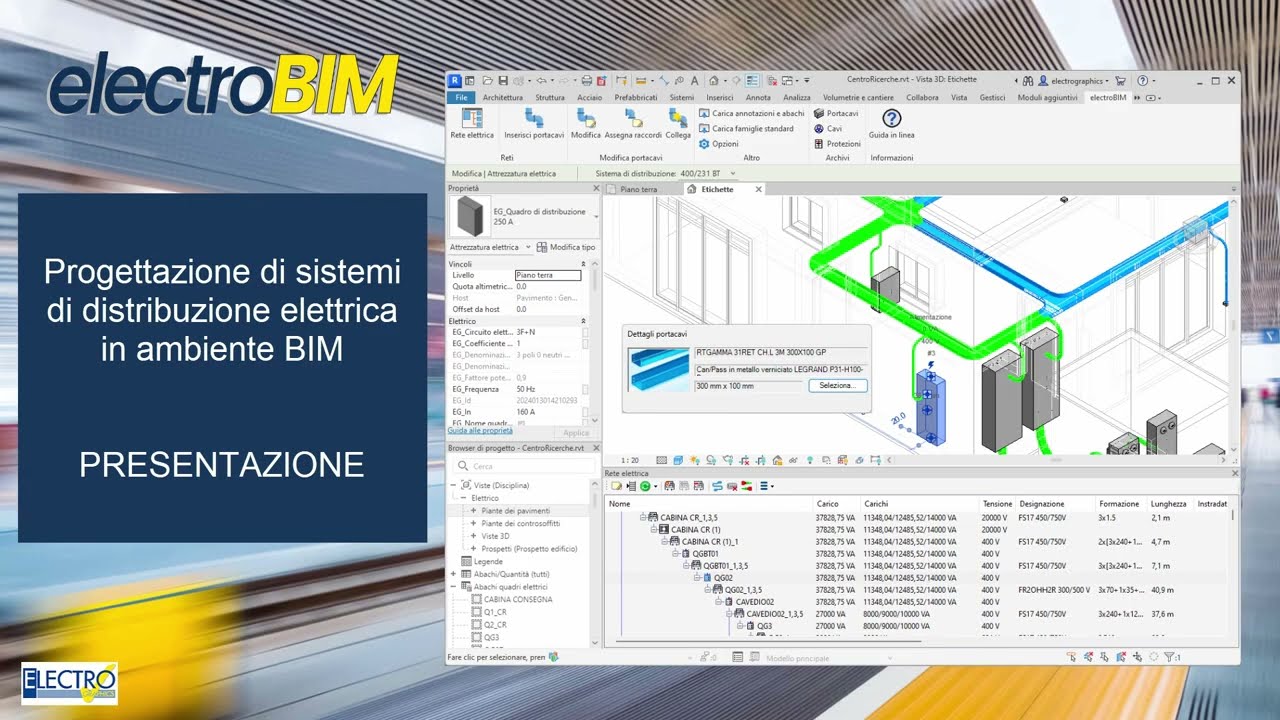This screenshot has height=720, width=1280.
Task: Click the first icon in Rete elettrica toolbar
Action: pos(617,486)
